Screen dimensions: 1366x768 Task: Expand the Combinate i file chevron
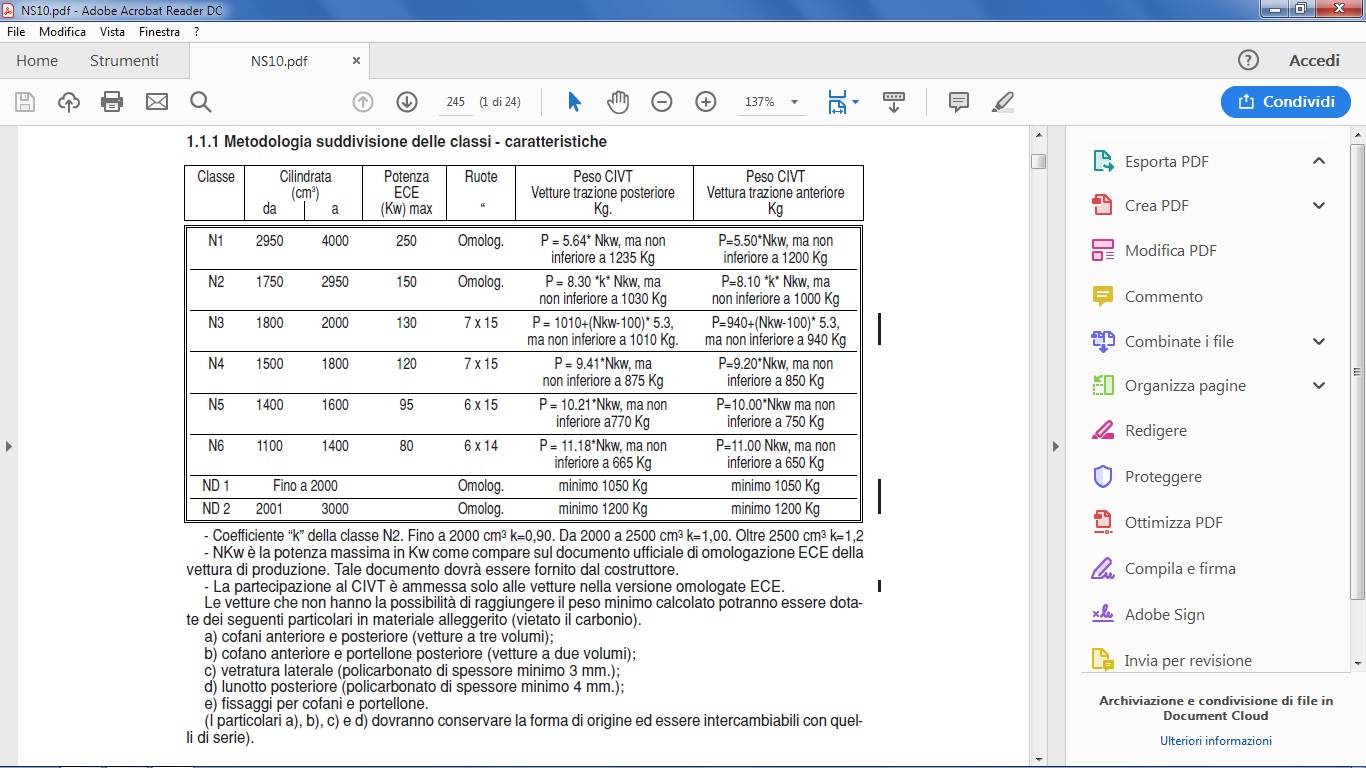[1319, 341]
